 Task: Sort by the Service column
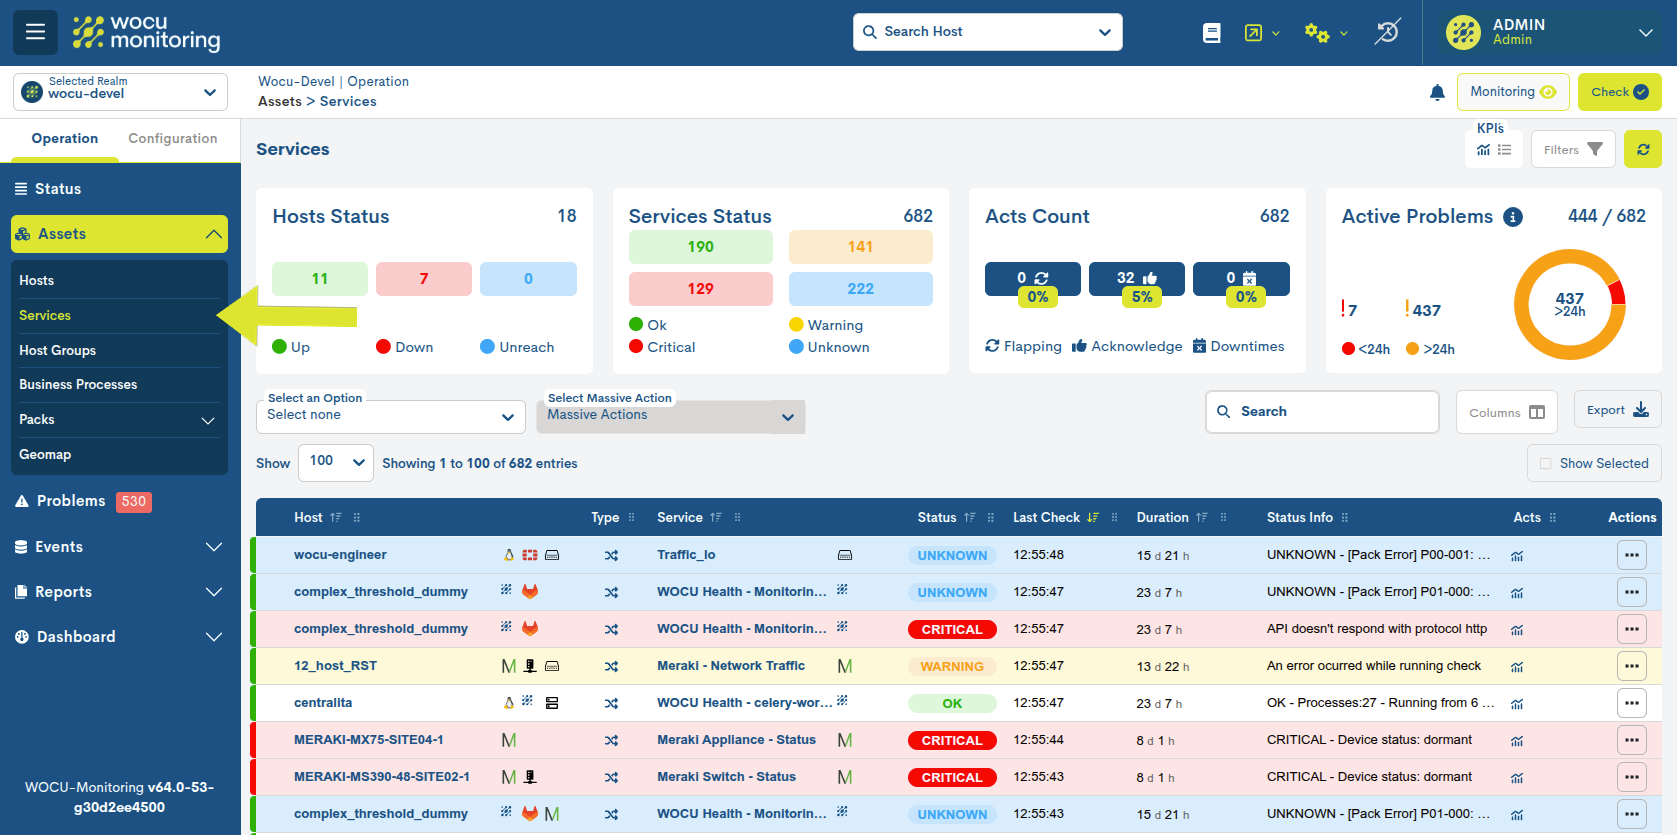tap(716, 518)
